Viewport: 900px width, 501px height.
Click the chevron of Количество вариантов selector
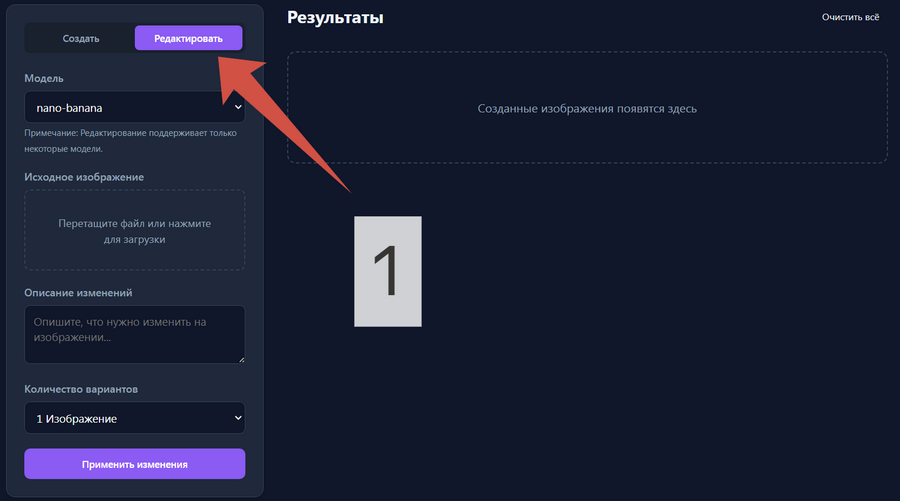(237, 418)
